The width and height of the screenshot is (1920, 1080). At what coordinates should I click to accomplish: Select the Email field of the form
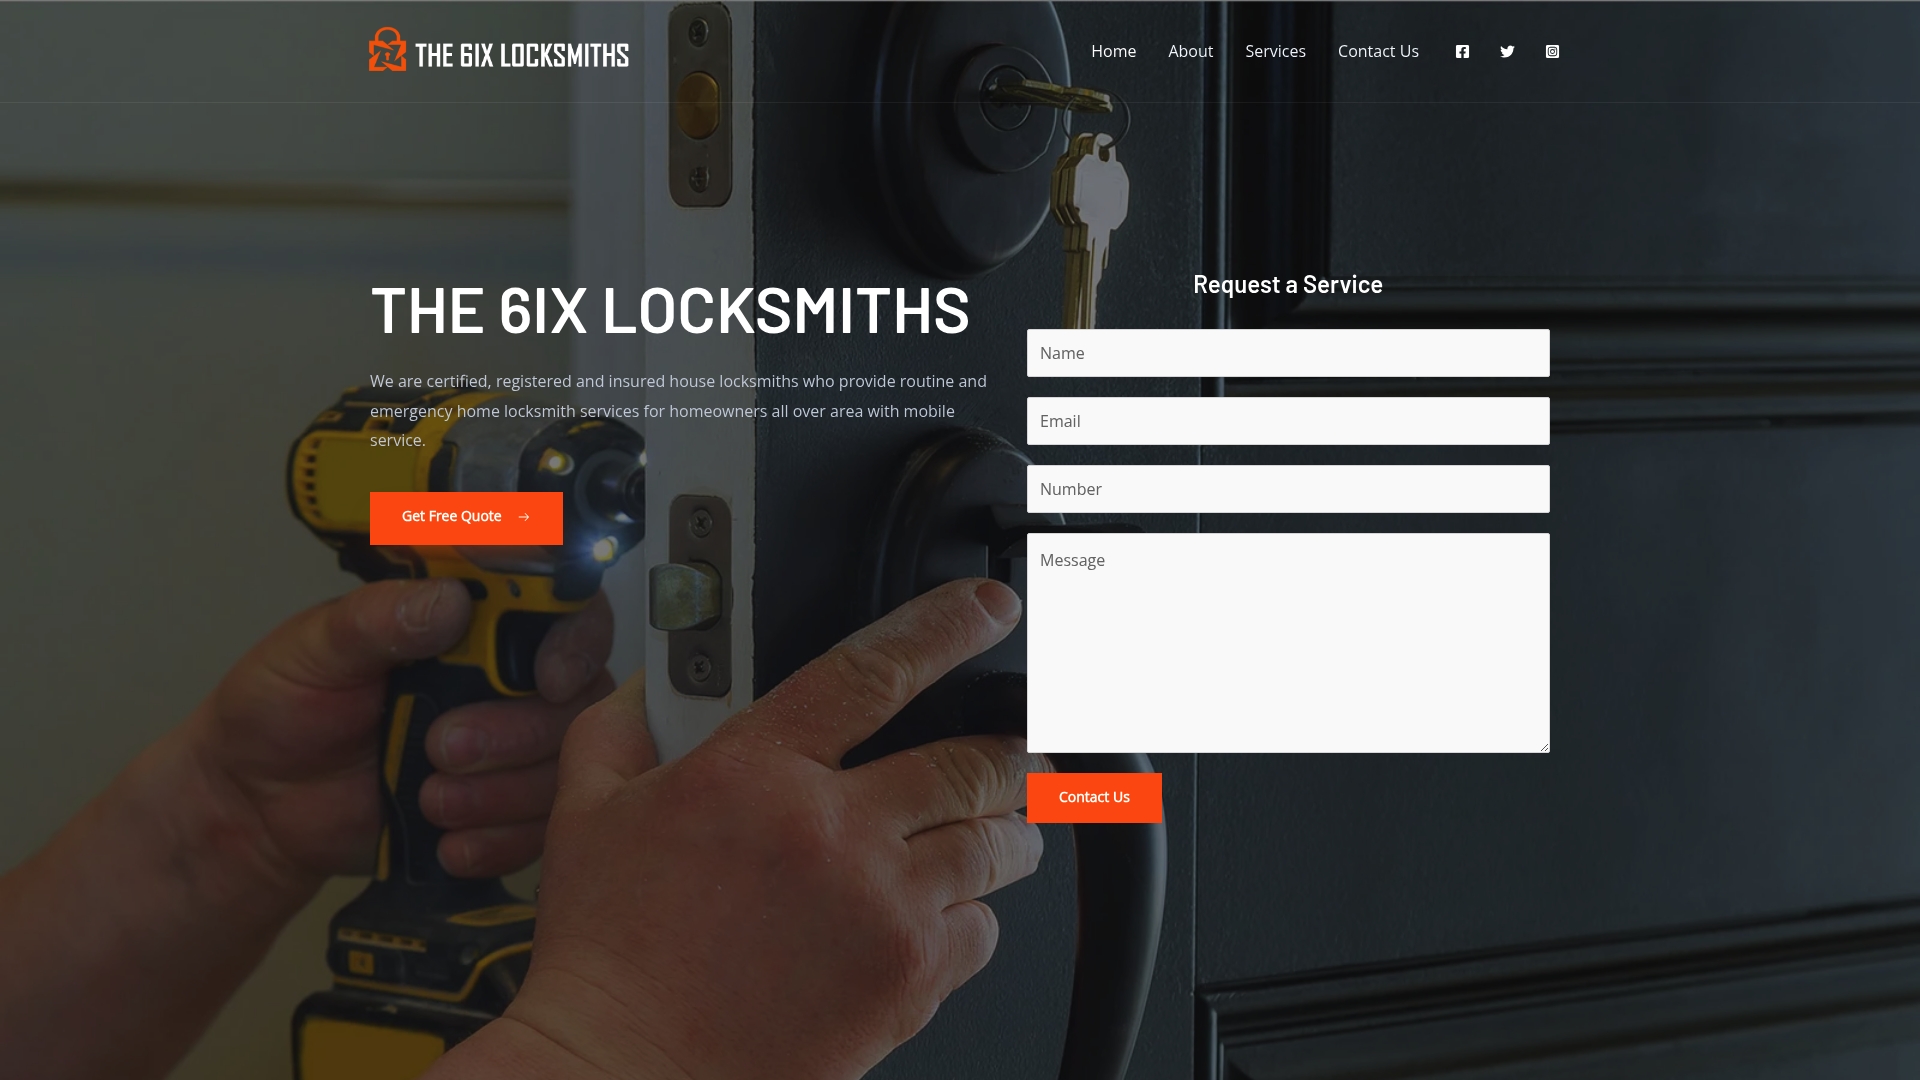(x=1288, y=420)
